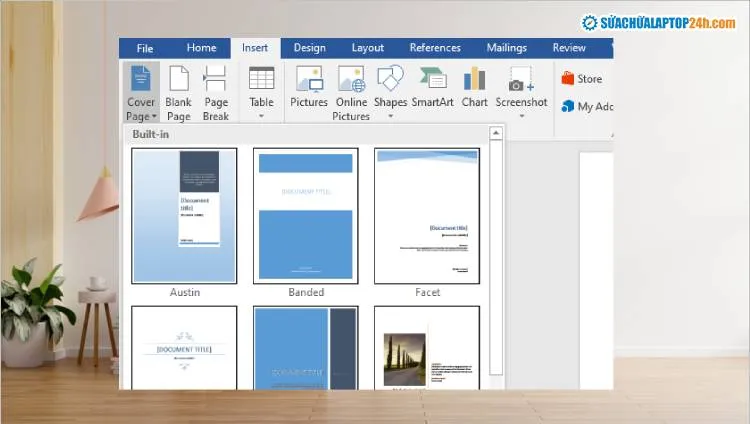The height and width of the screenshot is (424, 750).
Task: Open the Cover Page gallery button
Action: point(141,92)
